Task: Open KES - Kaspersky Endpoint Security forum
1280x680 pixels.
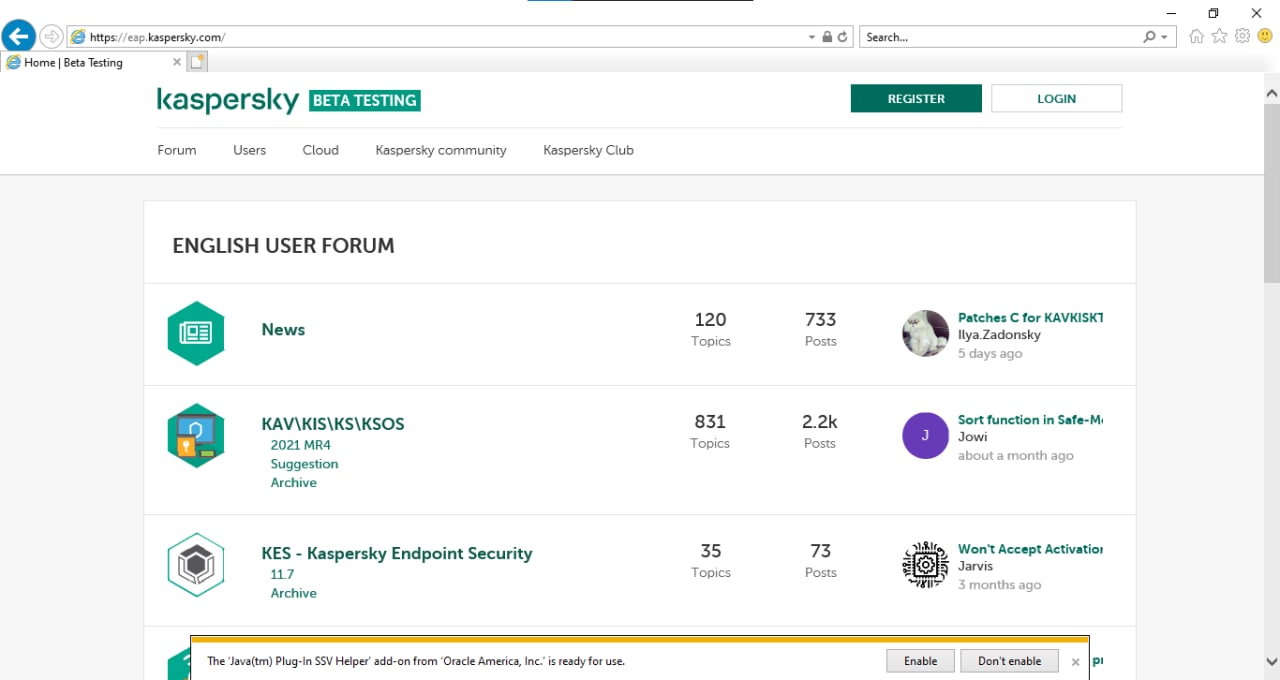Action: point(397,553)
